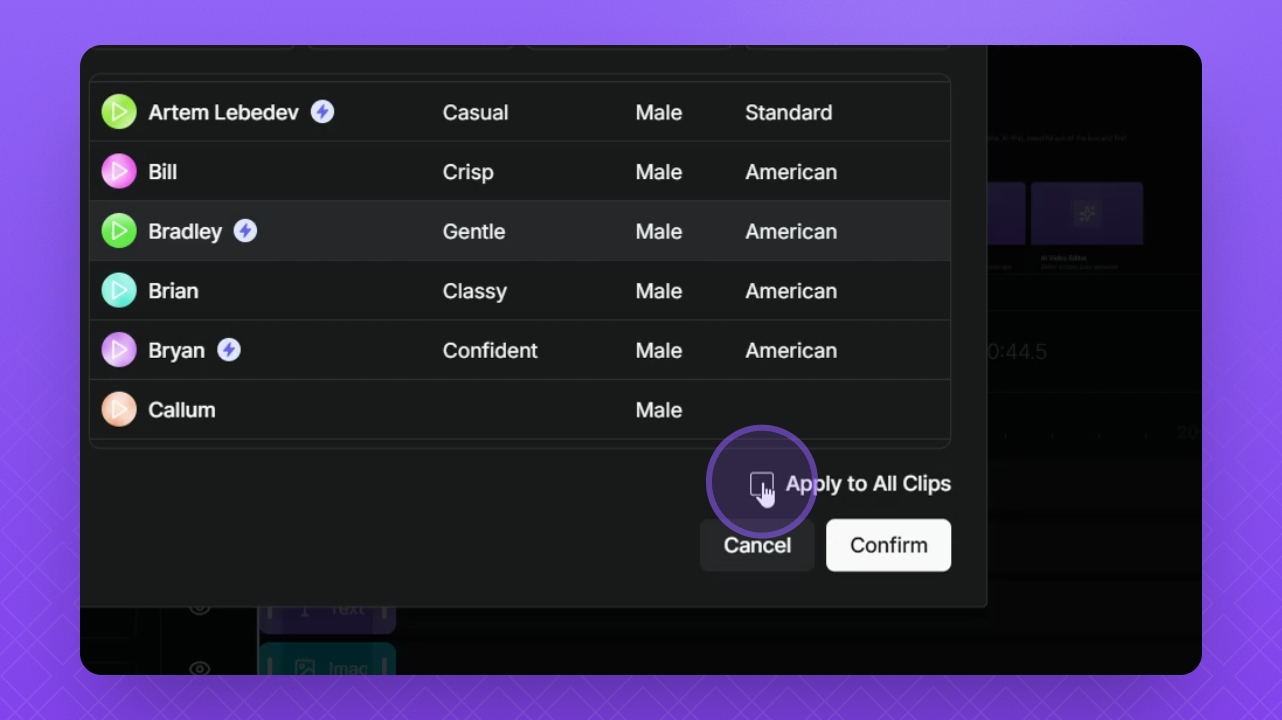The height and width of the screenshot is (720, 1282).
Task: Click lightning badge next to Artem Lebedev
Action: pyautogui.click(x=322, y=112)
